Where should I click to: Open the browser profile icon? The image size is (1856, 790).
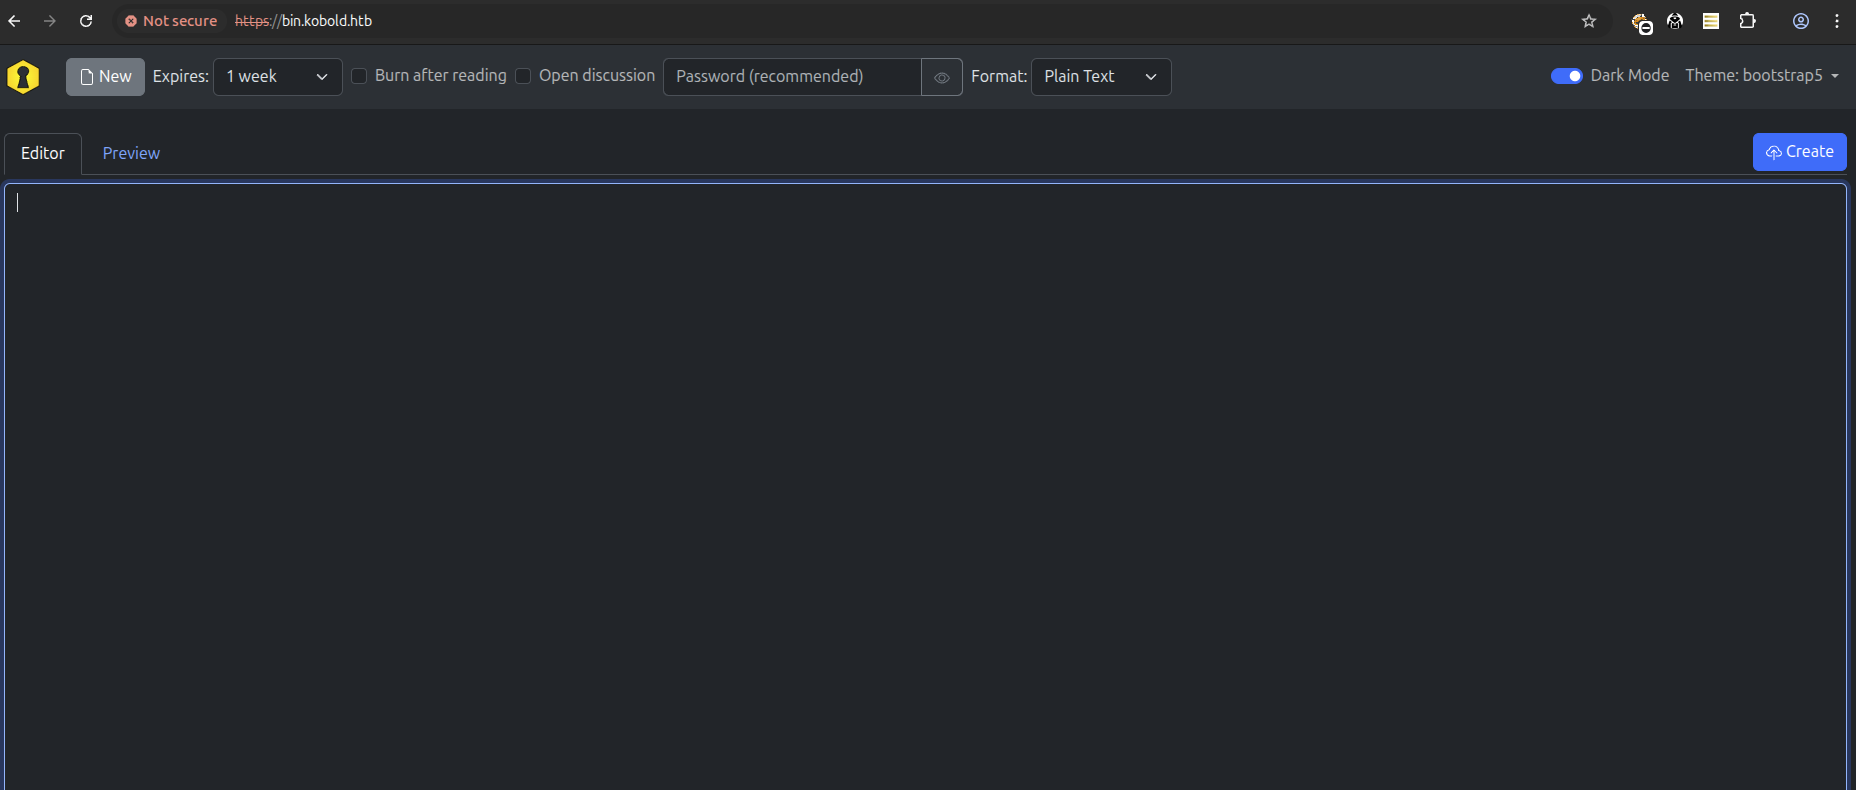coord(1801,21)
